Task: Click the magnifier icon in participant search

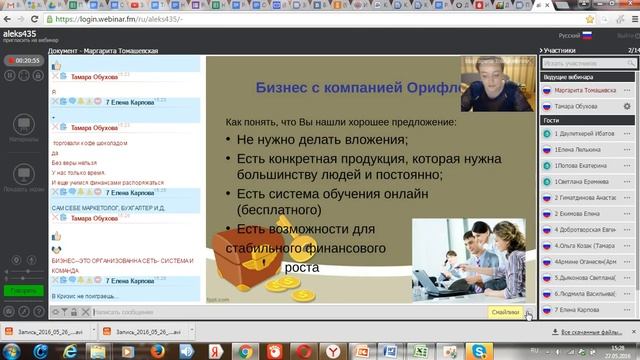Action: pyautogui.click(x=631, y=63)
